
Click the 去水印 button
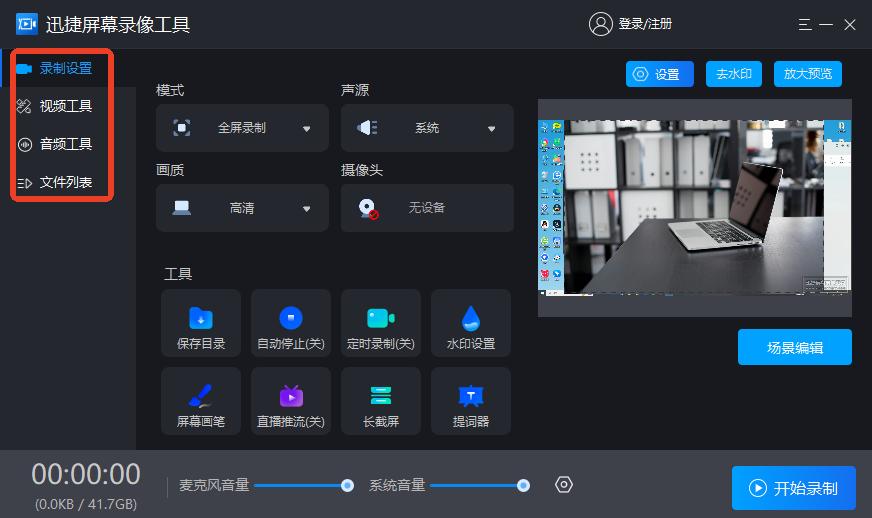pyautogui.click(x=734, y=74)
